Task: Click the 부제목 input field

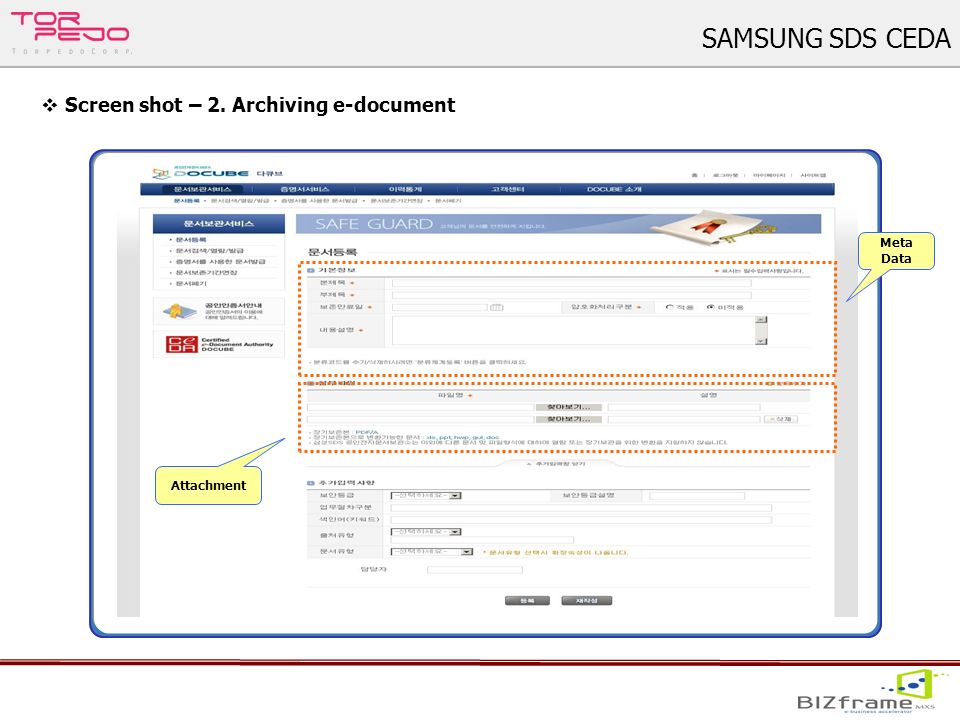Action: pyautogui.click(x=571, y=295)
